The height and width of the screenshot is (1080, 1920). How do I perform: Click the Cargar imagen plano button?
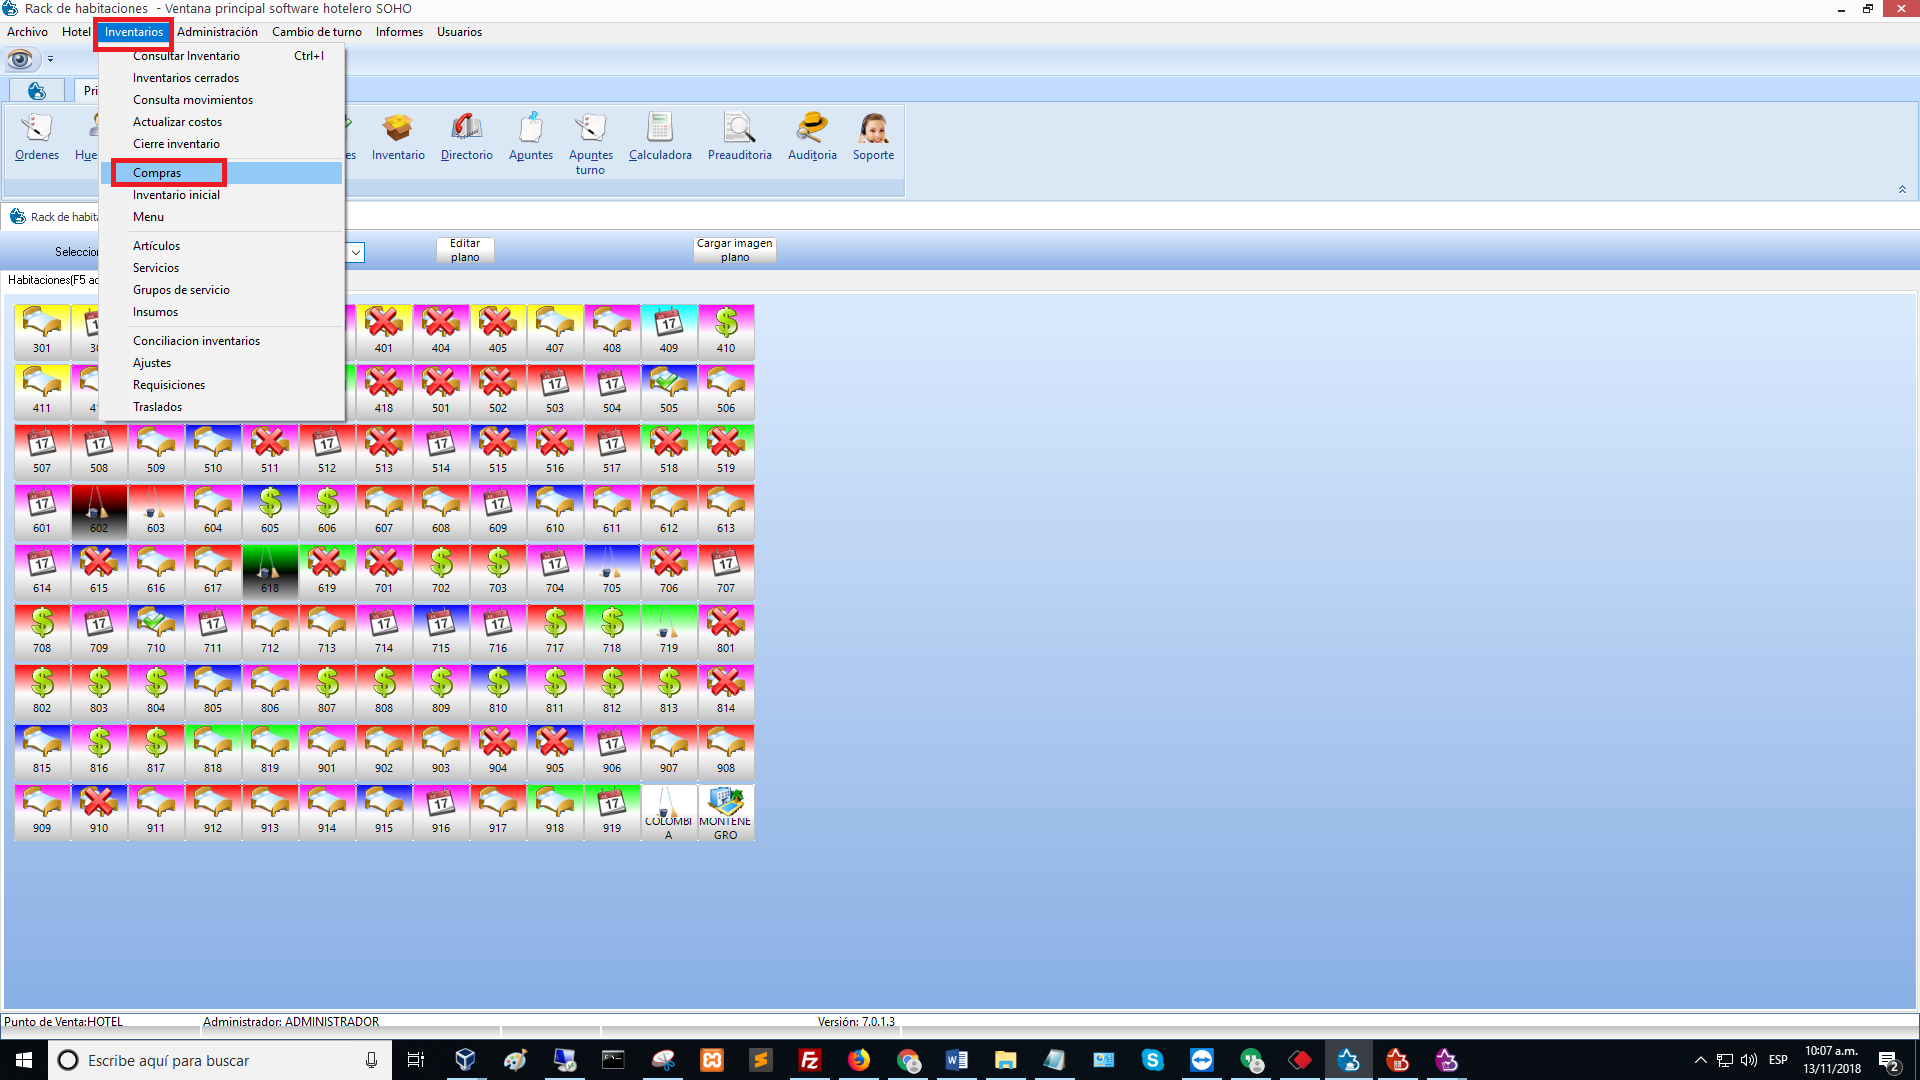(735, 250)
